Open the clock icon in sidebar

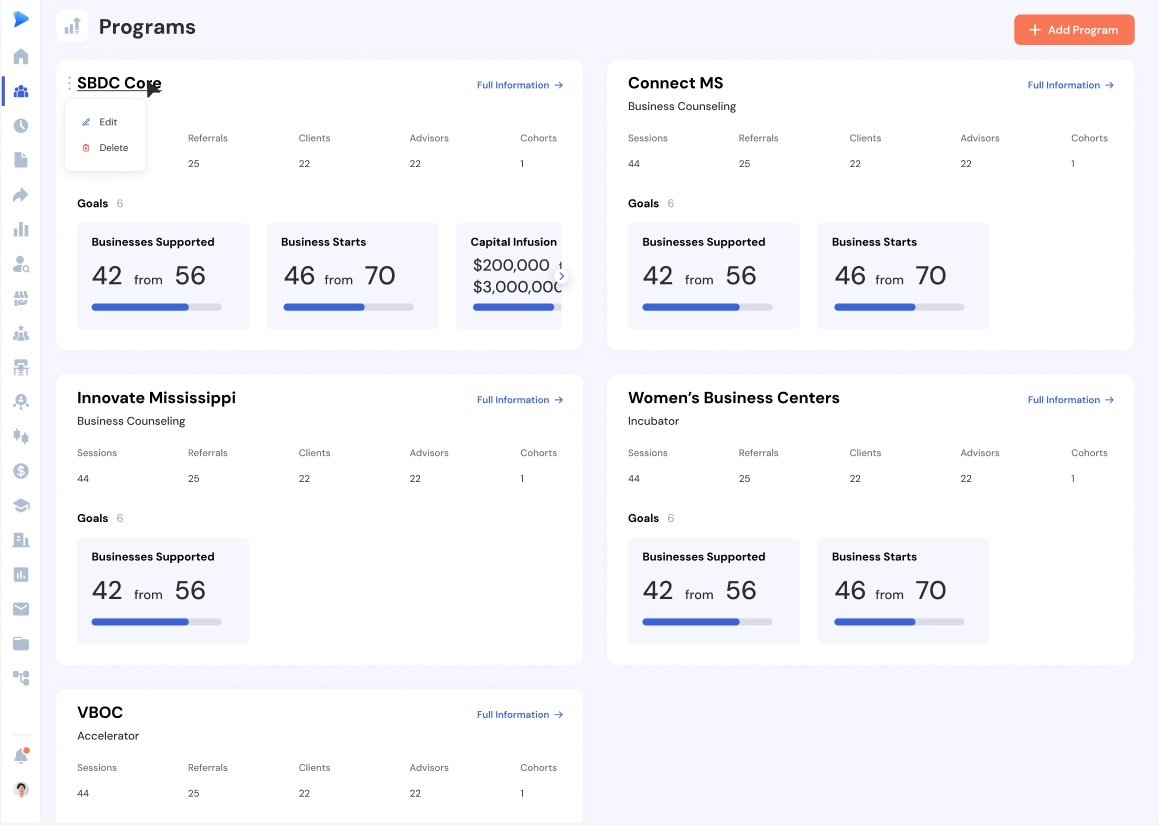coord(21,126)
